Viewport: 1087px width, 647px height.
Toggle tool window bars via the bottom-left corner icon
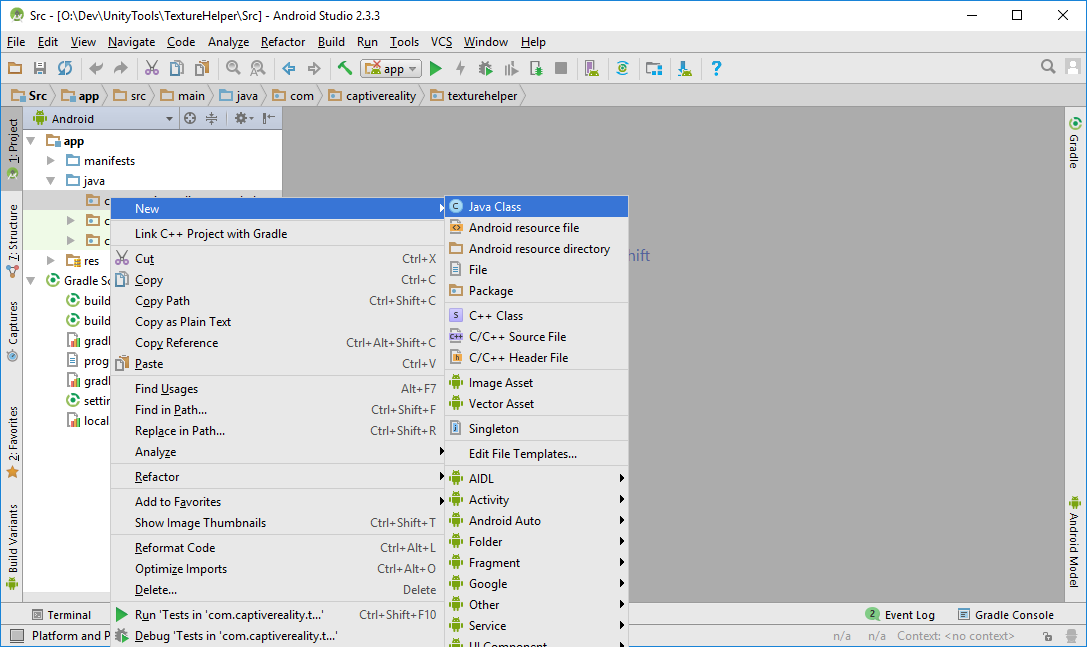[17, 635]
